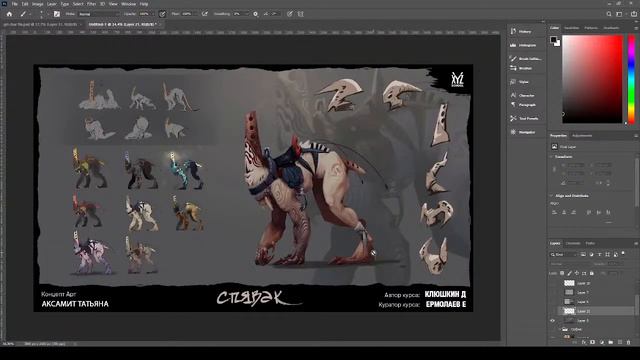Screen dimensions: 640x360
Task: Switch to the Gradients tab
Action: 611,28
